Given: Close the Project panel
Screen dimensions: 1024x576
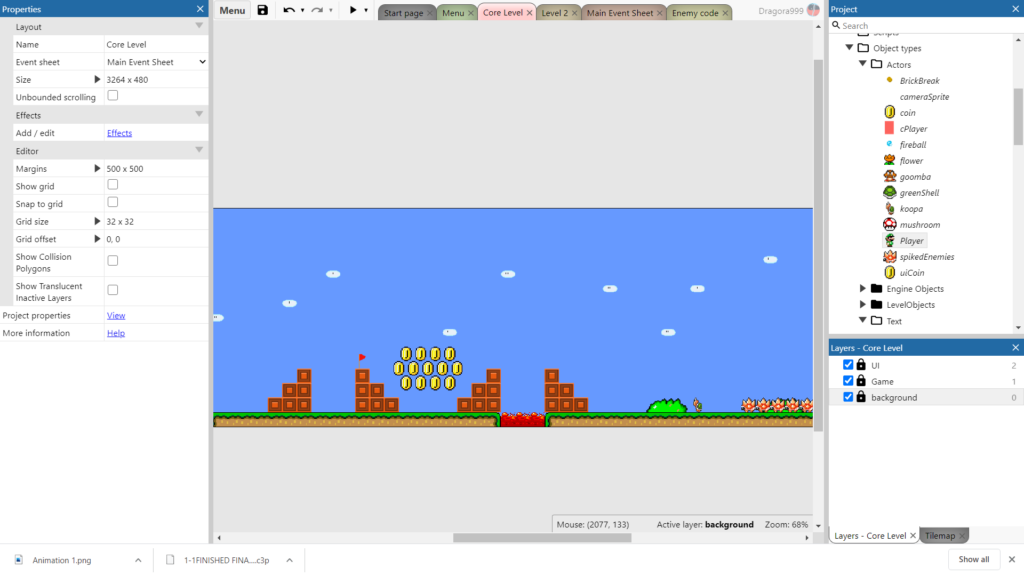Looking at the screenshot, I should [x=1016, y=9].
